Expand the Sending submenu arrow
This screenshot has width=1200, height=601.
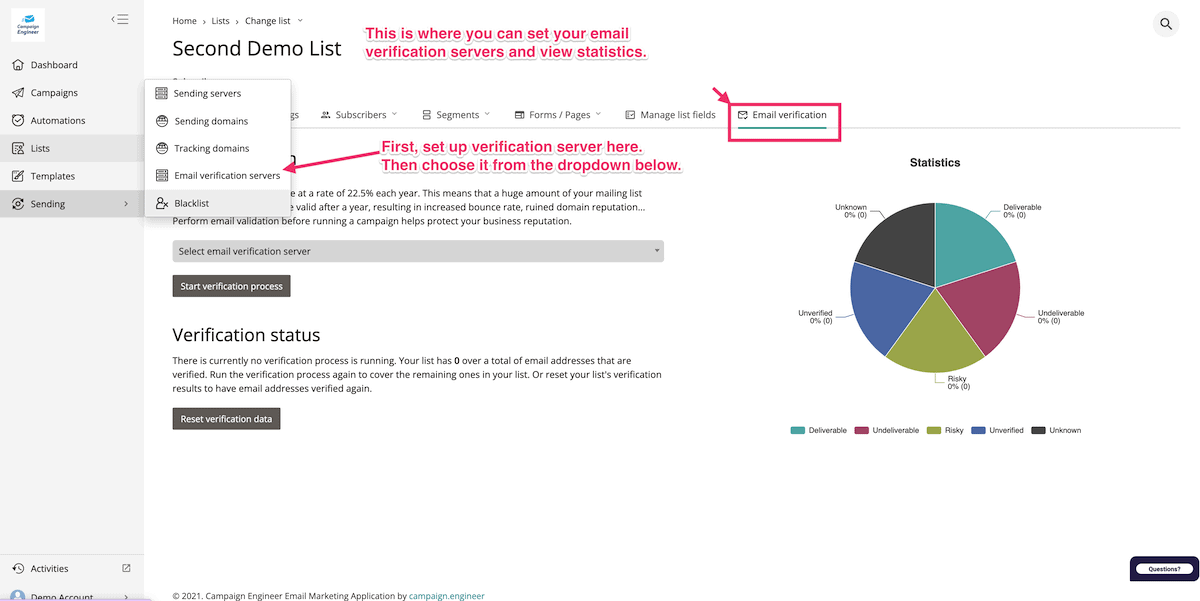pos(126,204)
